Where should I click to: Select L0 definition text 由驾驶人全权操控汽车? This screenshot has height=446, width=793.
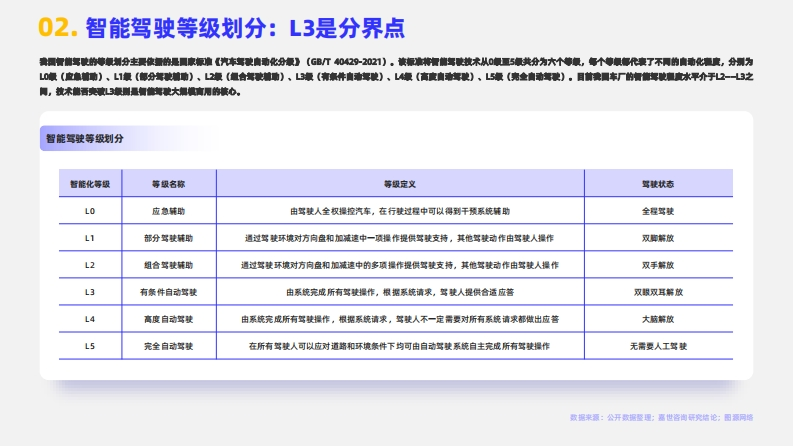[x=400, y=211]
